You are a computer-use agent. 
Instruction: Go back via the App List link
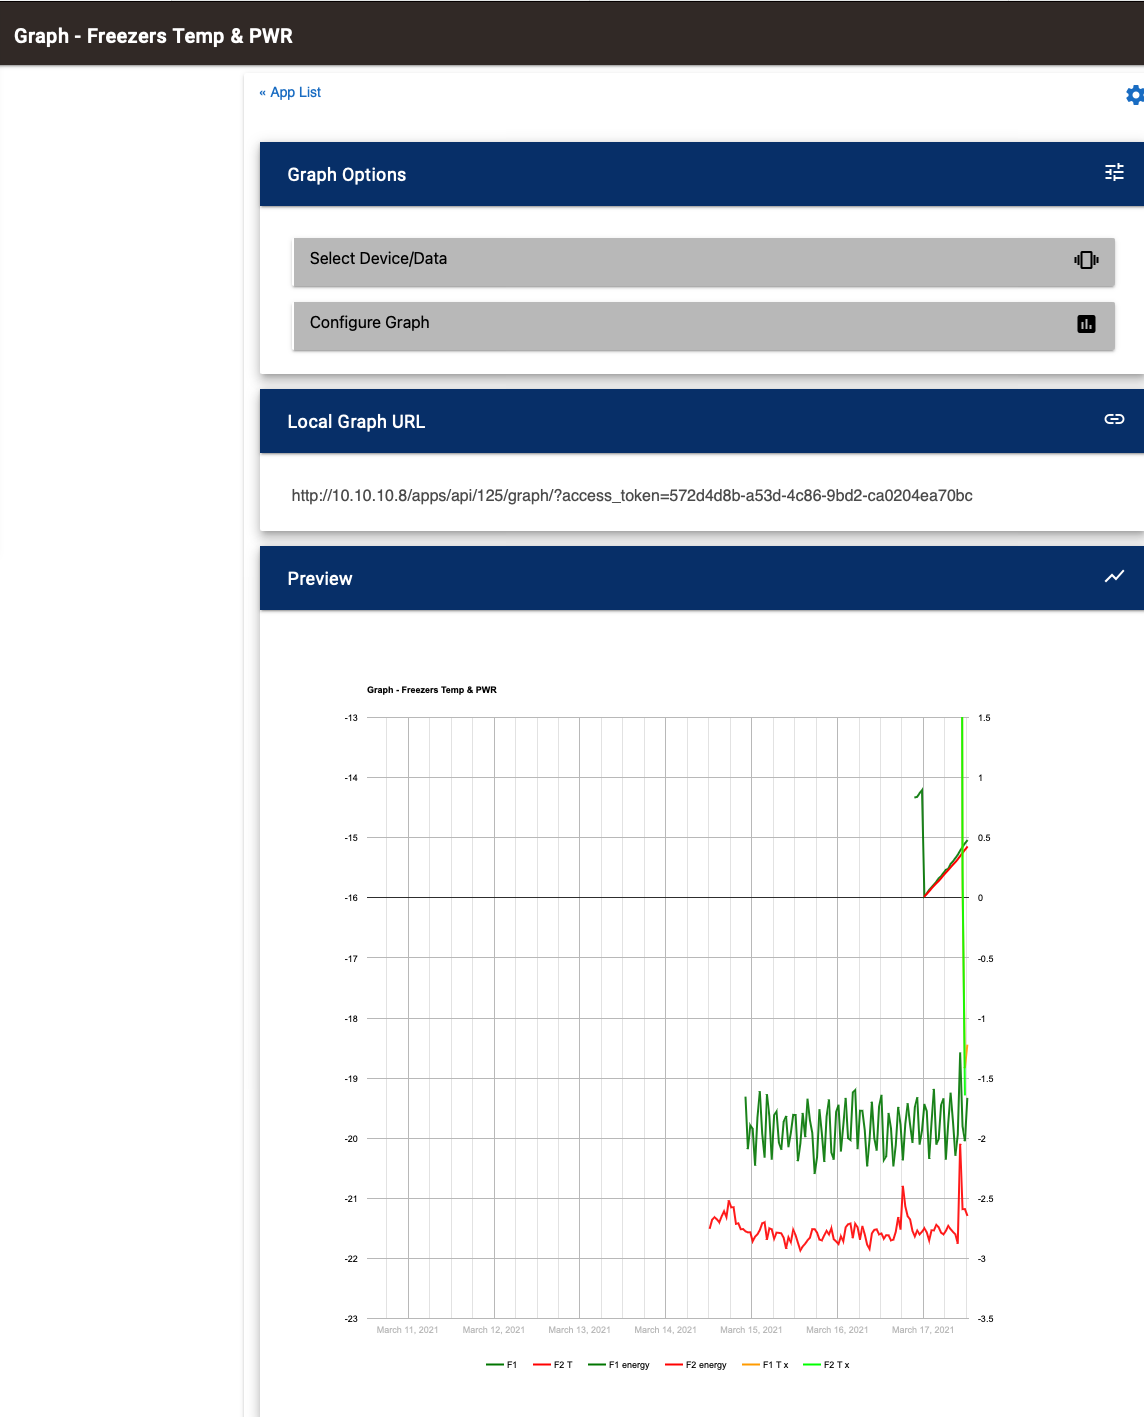pyautogui.click(x=290, y=92)
